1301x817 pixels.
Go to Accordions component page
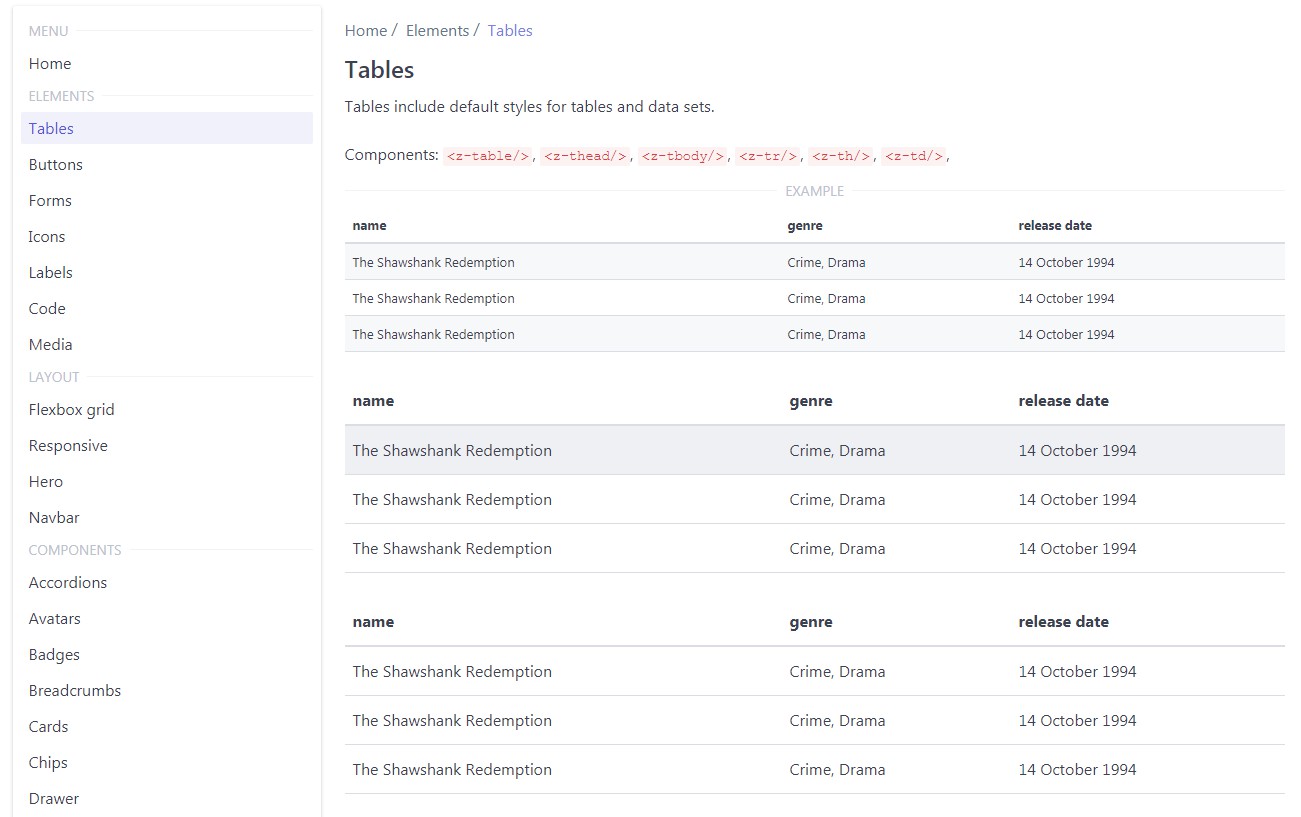tap(166, 582)
